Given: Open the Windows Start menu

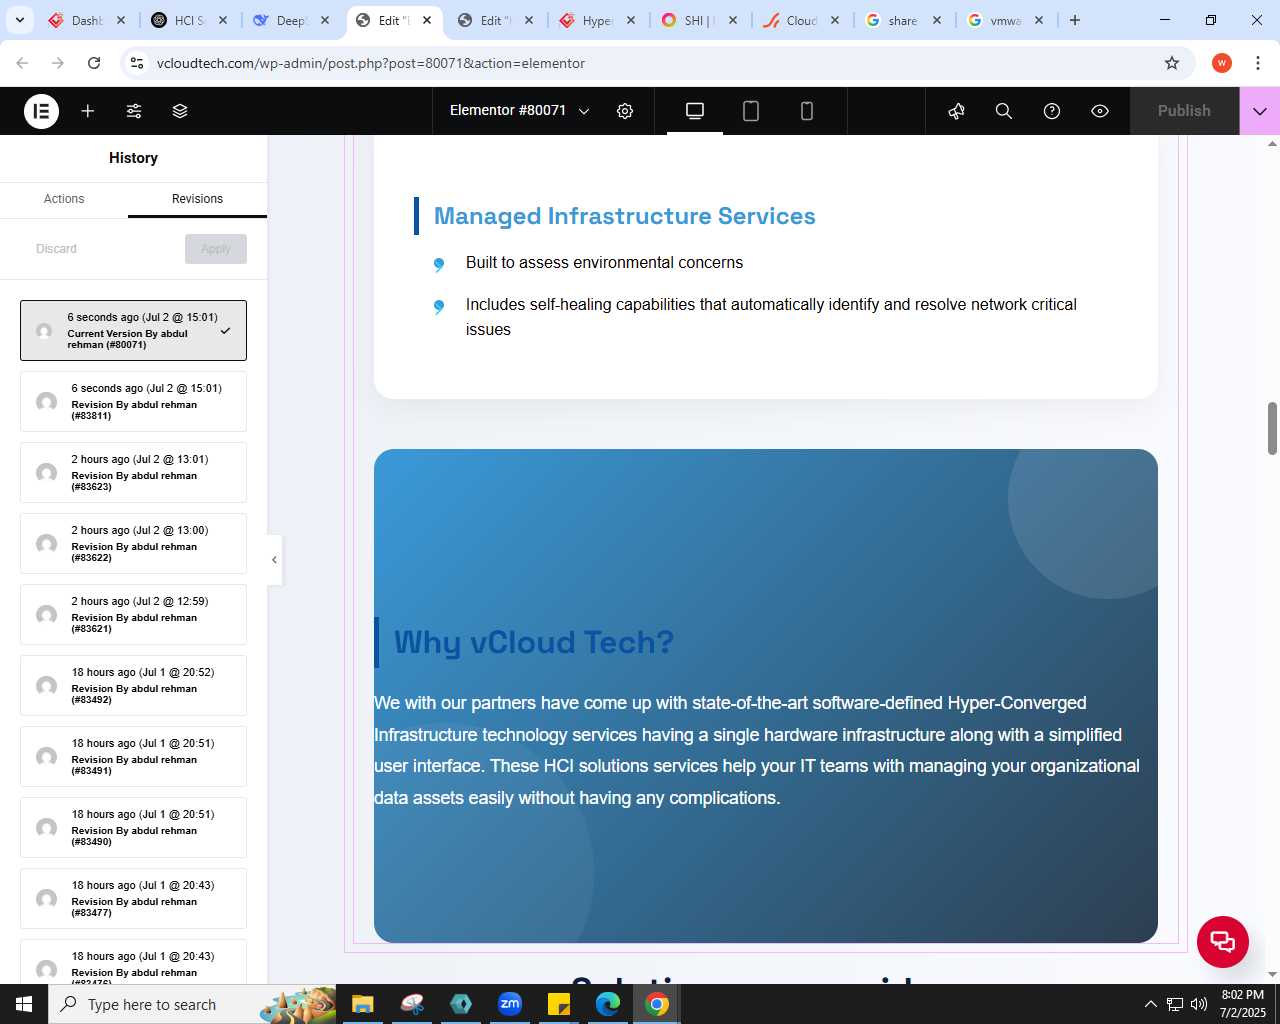Looking at the screenshot, I should coord(24,1004).
